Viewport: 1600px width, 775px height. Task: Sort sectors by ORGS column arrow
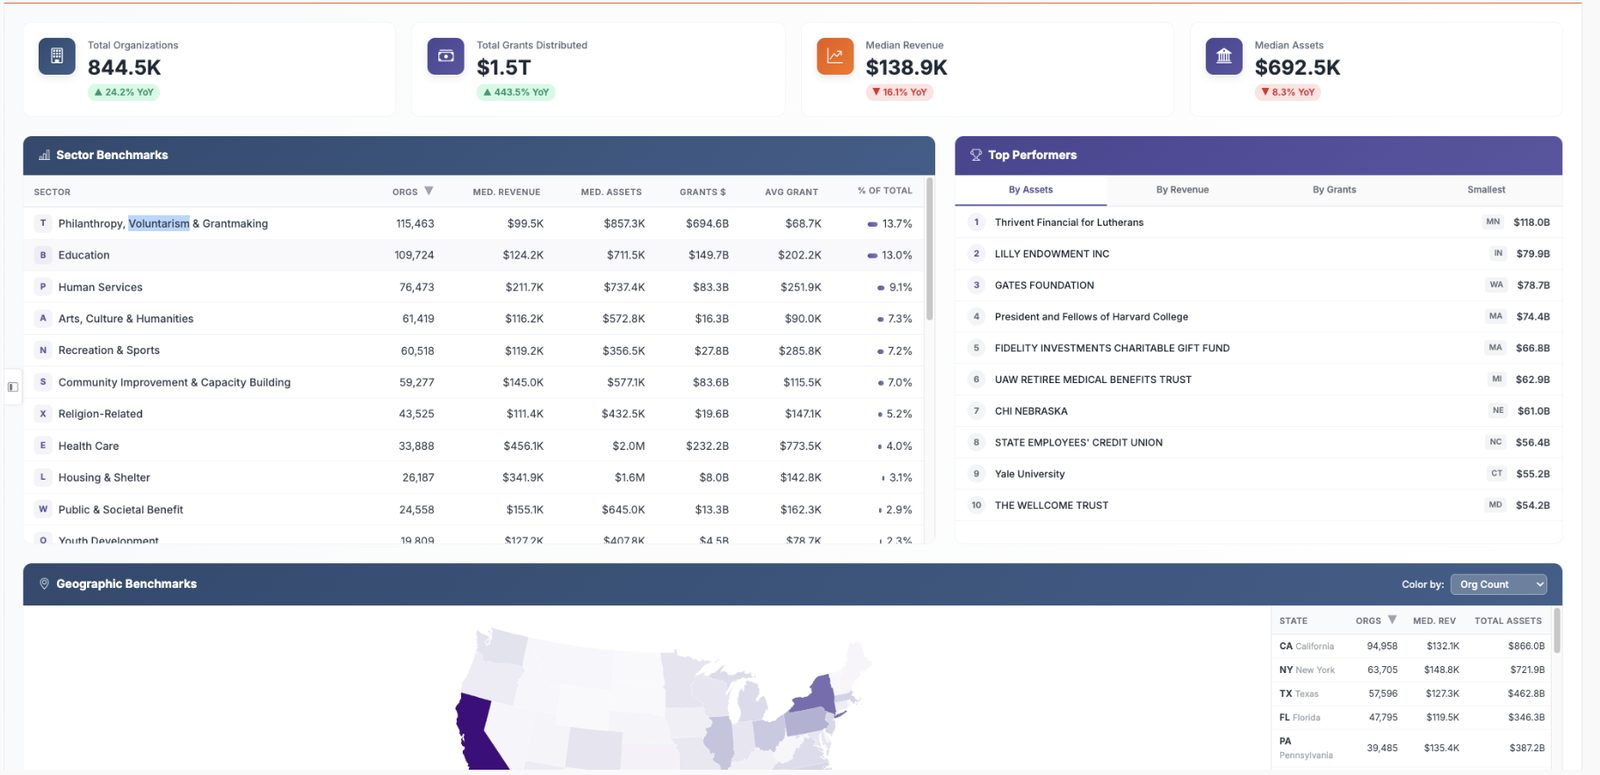coord(429,191)
